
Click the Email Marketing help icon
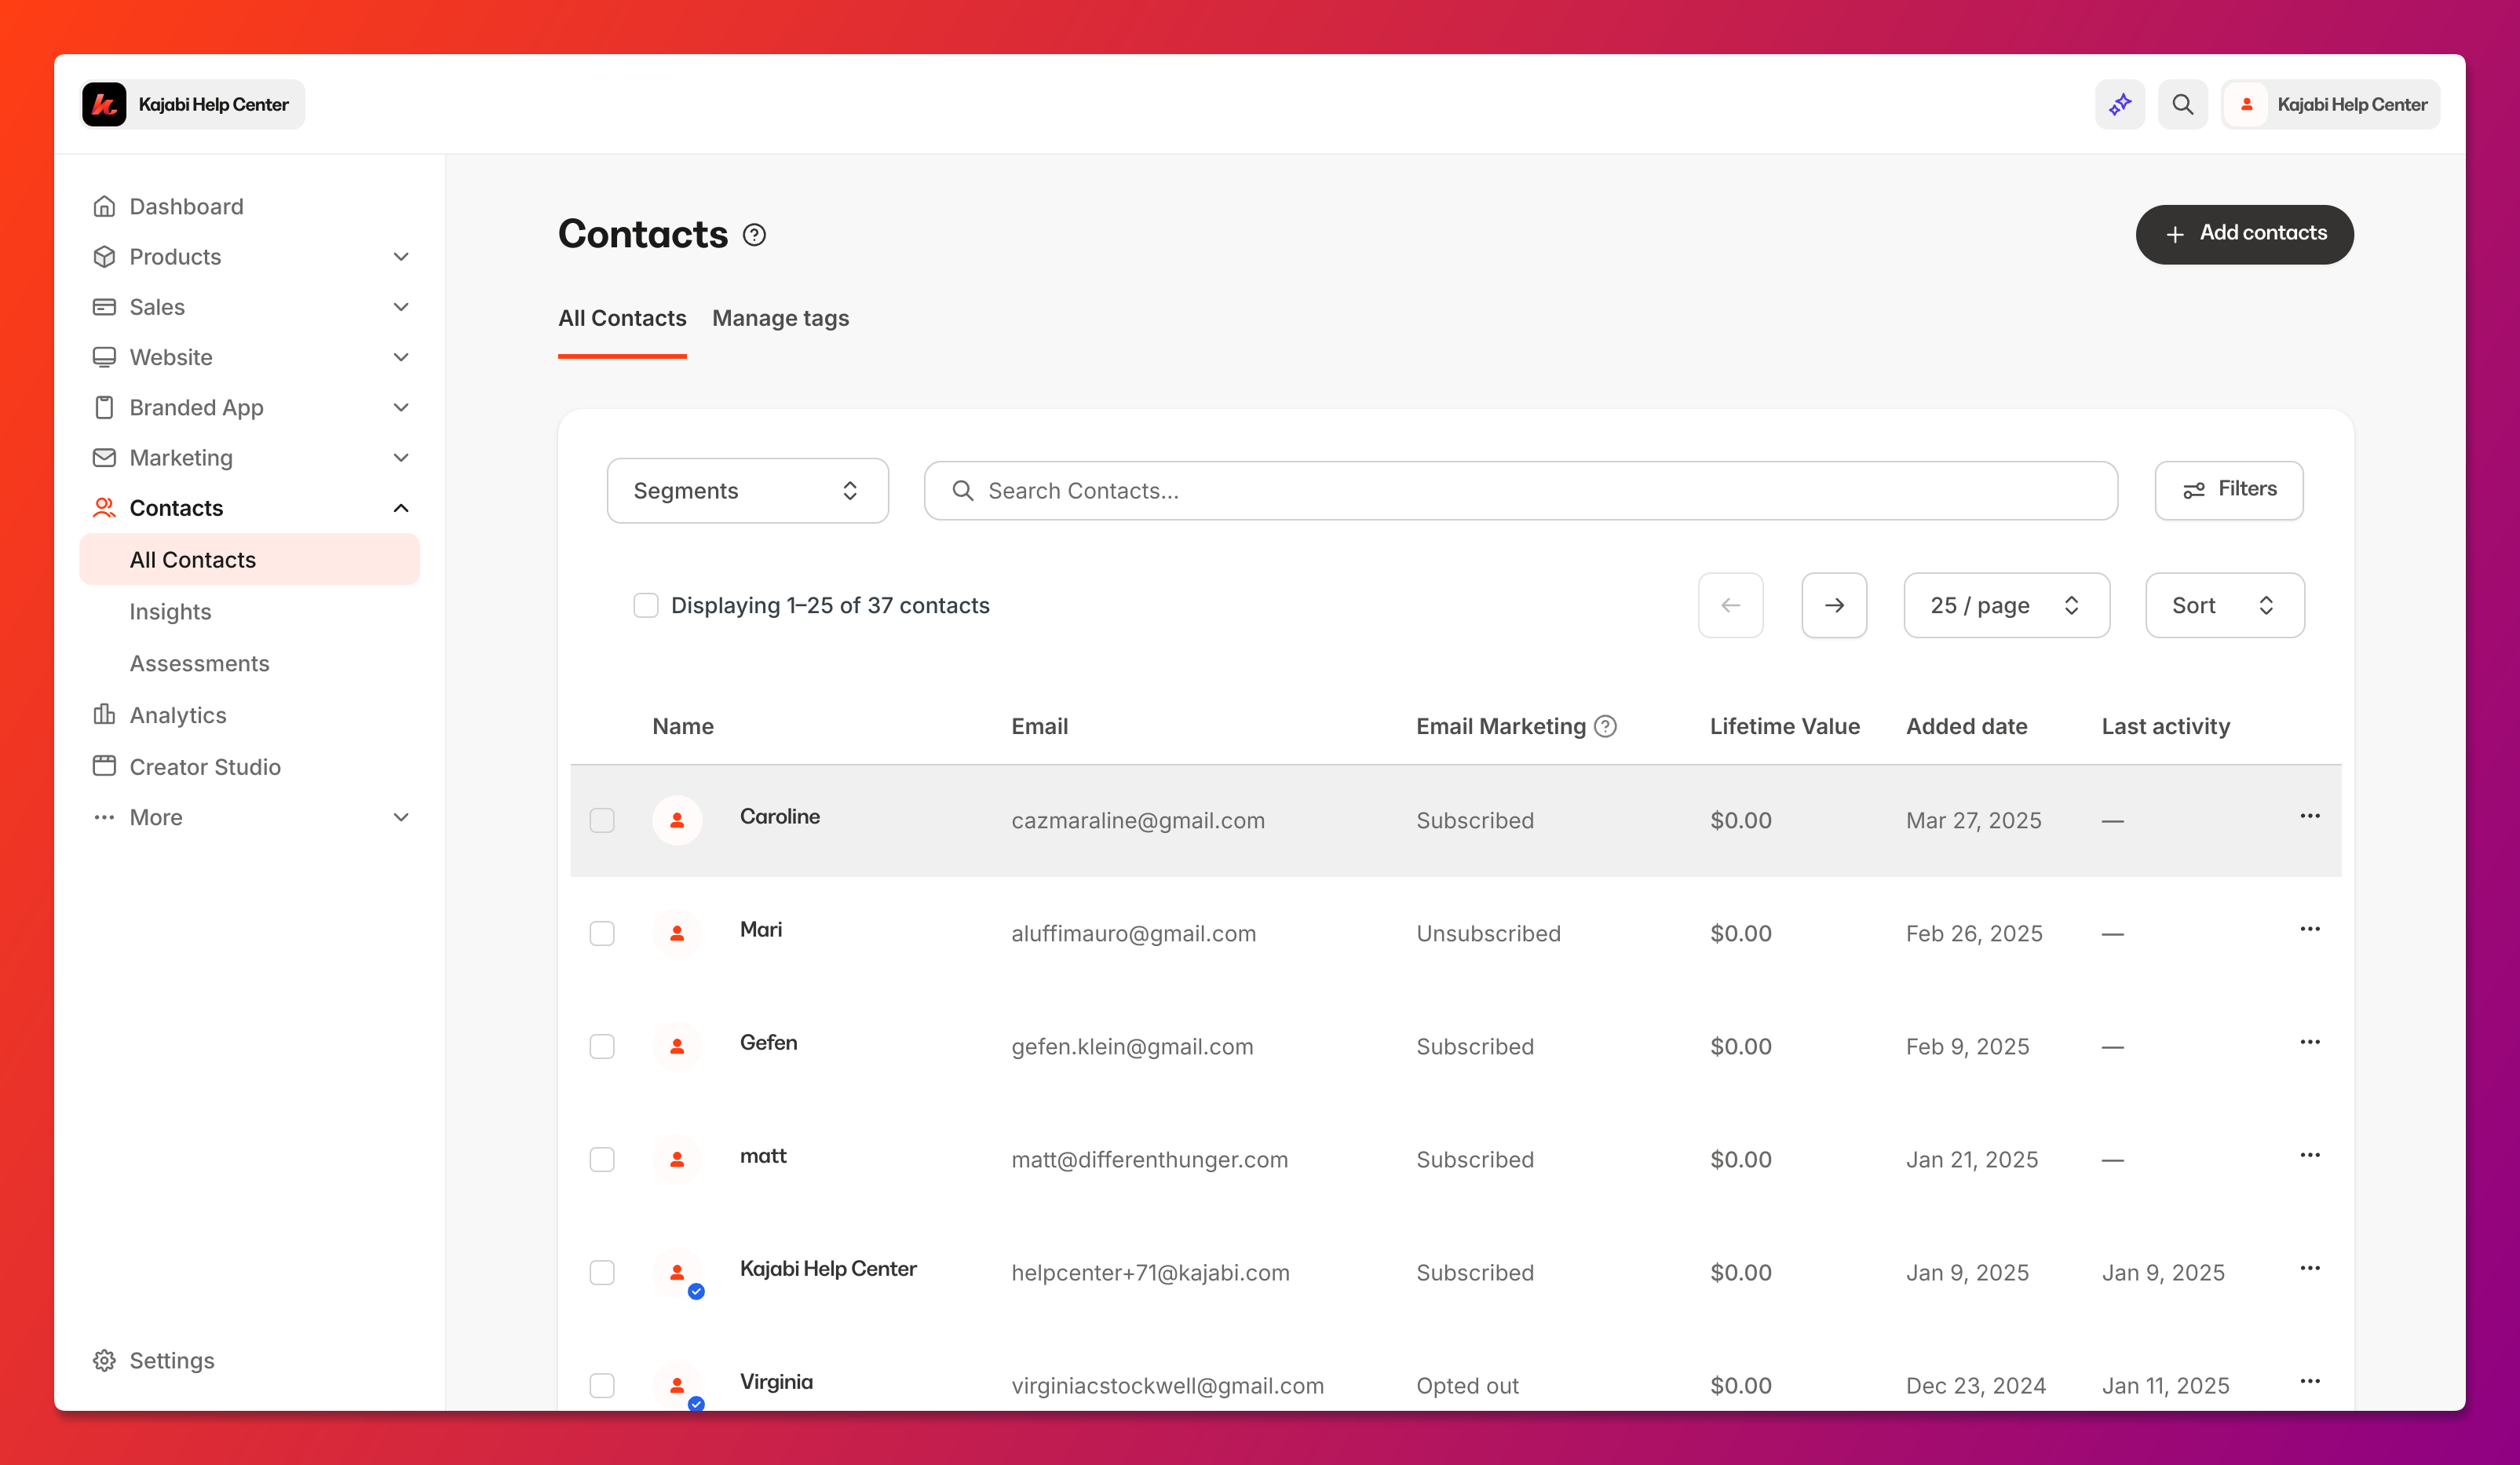coord(1605,726)
